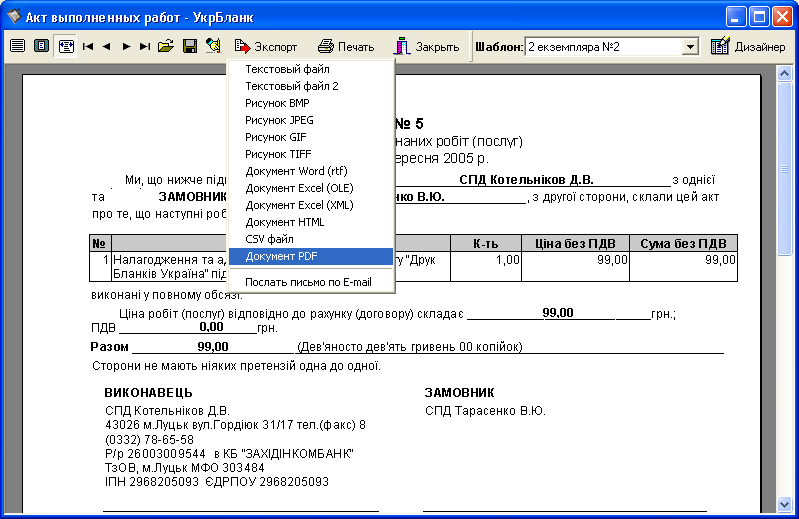This screenshot has width=799, height=519.
Task: Select the whole page view icon
Action: (41, 46)
